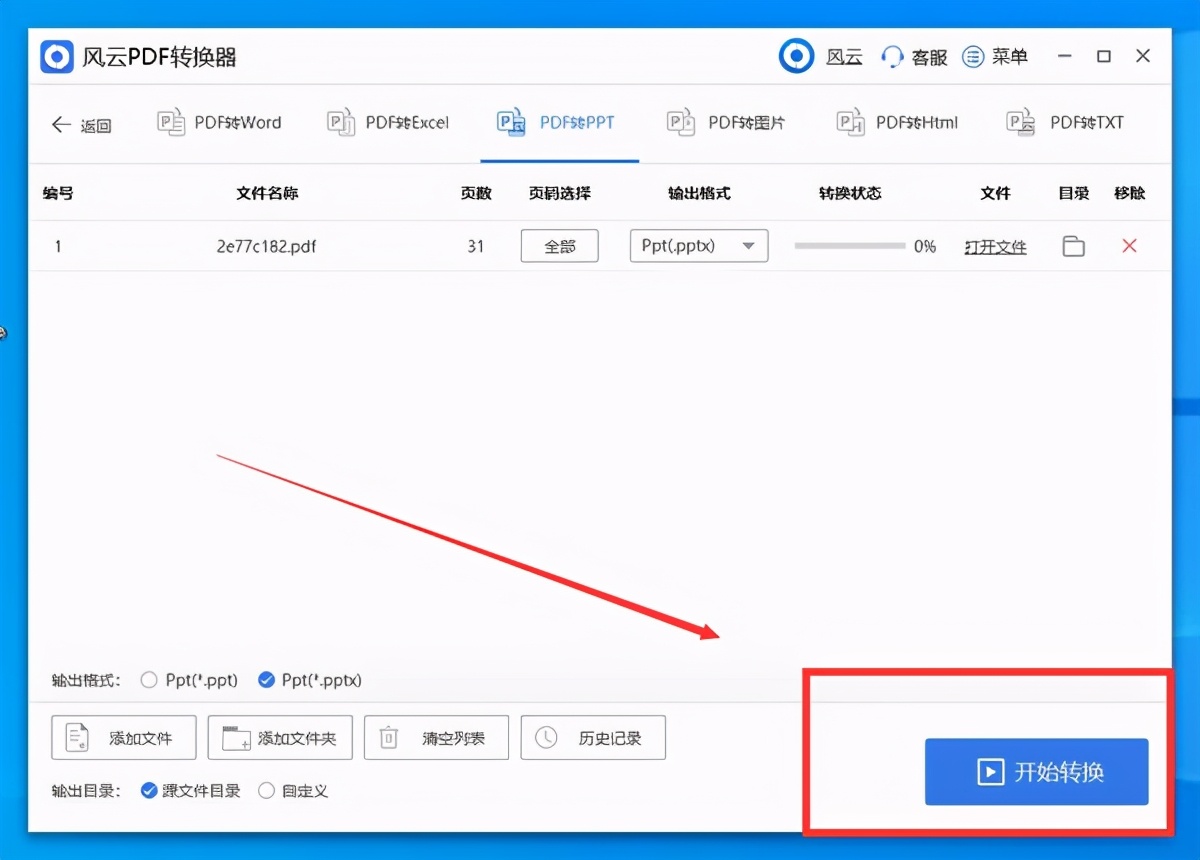Click the PDF转Html conversion icon
The image size is (1200, 860).
(850, 122)
